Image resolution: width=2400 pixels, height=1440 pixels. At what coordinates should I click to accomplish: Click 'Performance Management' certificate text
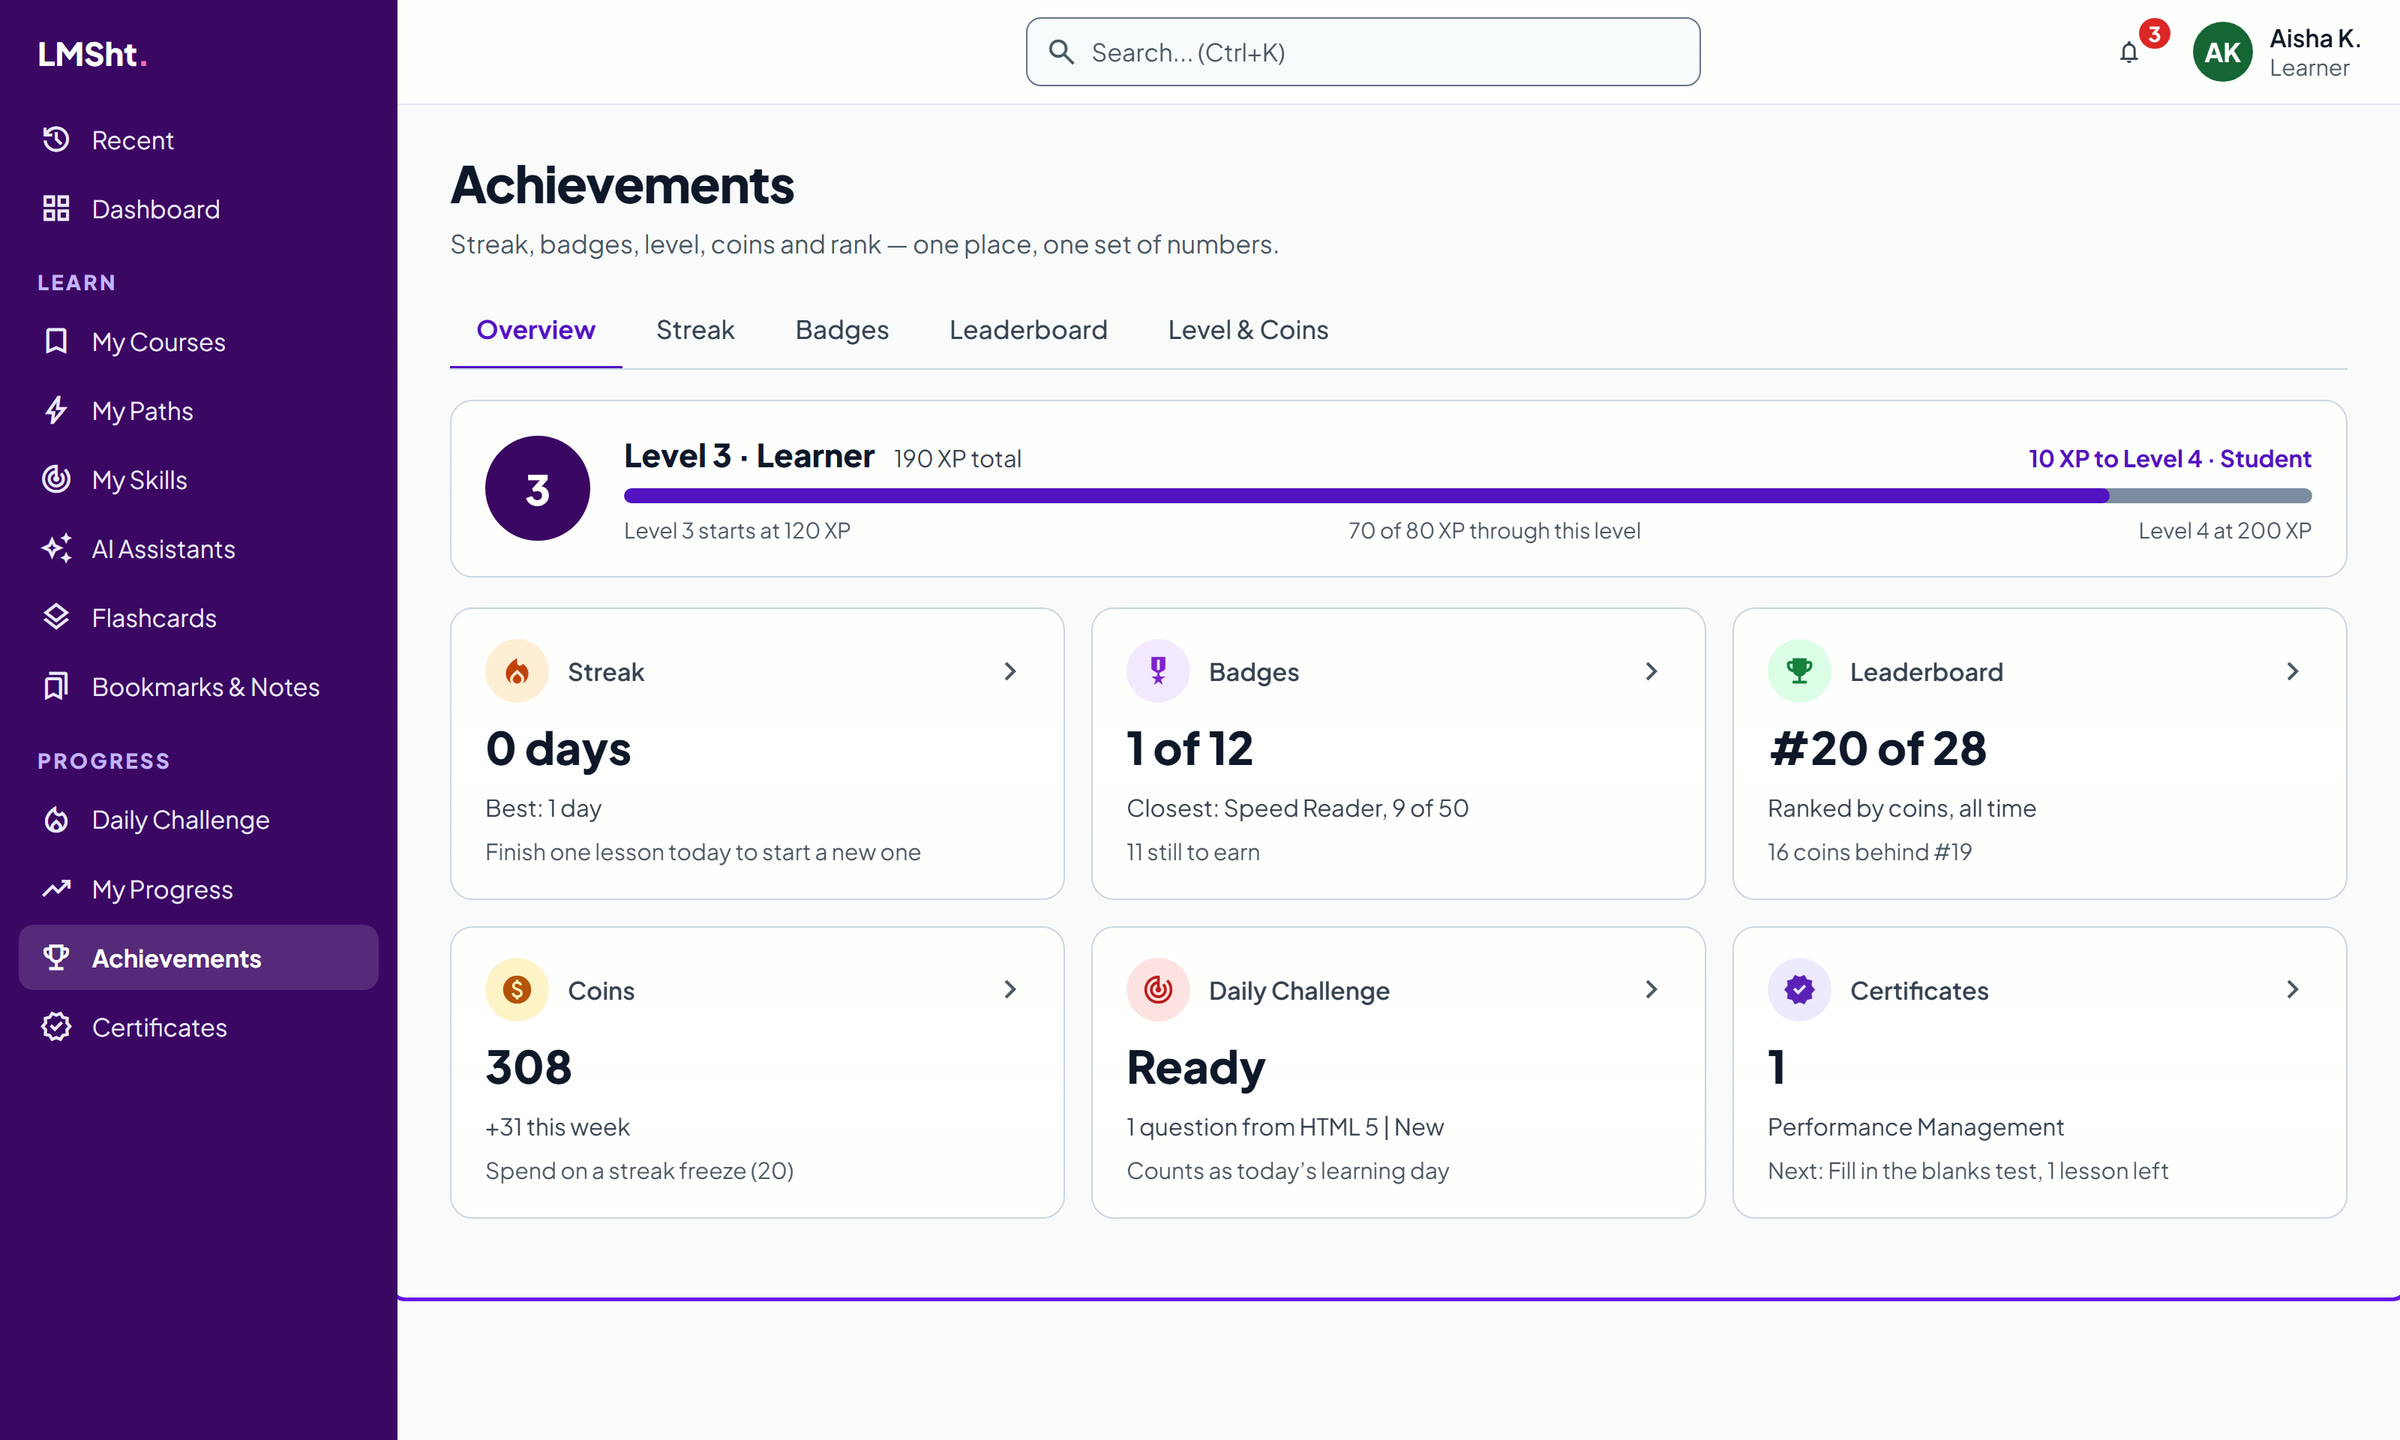click(1915, 1127)
